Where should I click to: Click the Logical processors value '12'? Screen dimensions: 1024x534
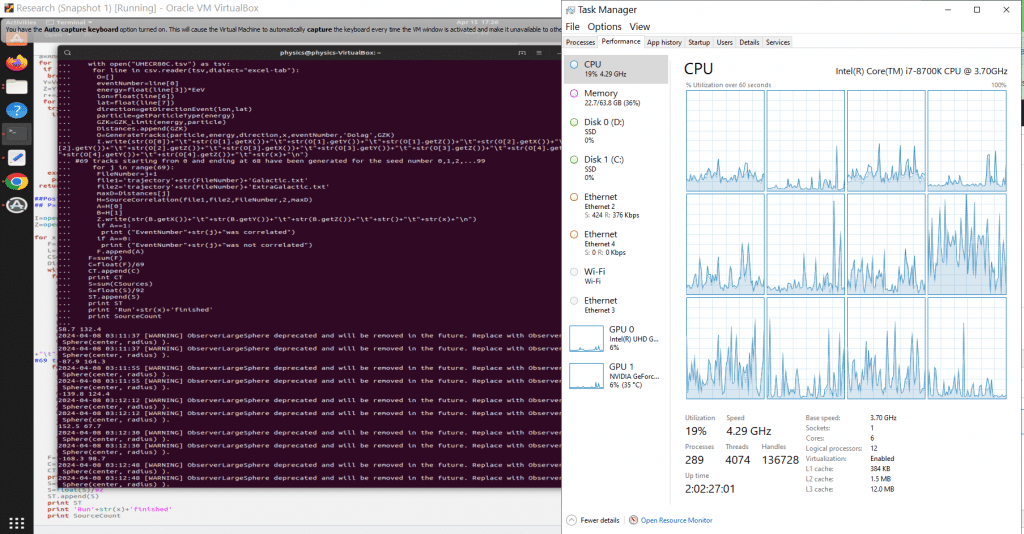(x=874, y=448)
